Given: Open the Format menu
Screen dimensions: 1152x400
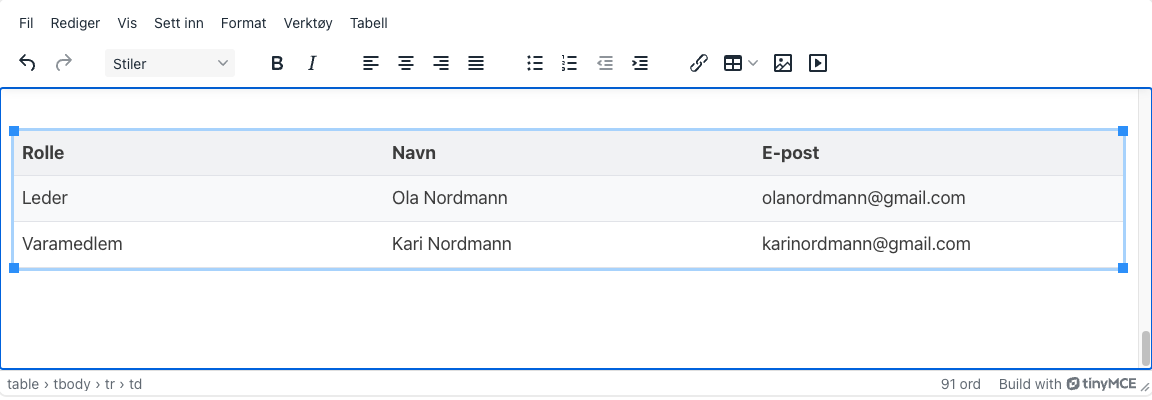Looking at the screenshot, I should [x=244, y=23].
